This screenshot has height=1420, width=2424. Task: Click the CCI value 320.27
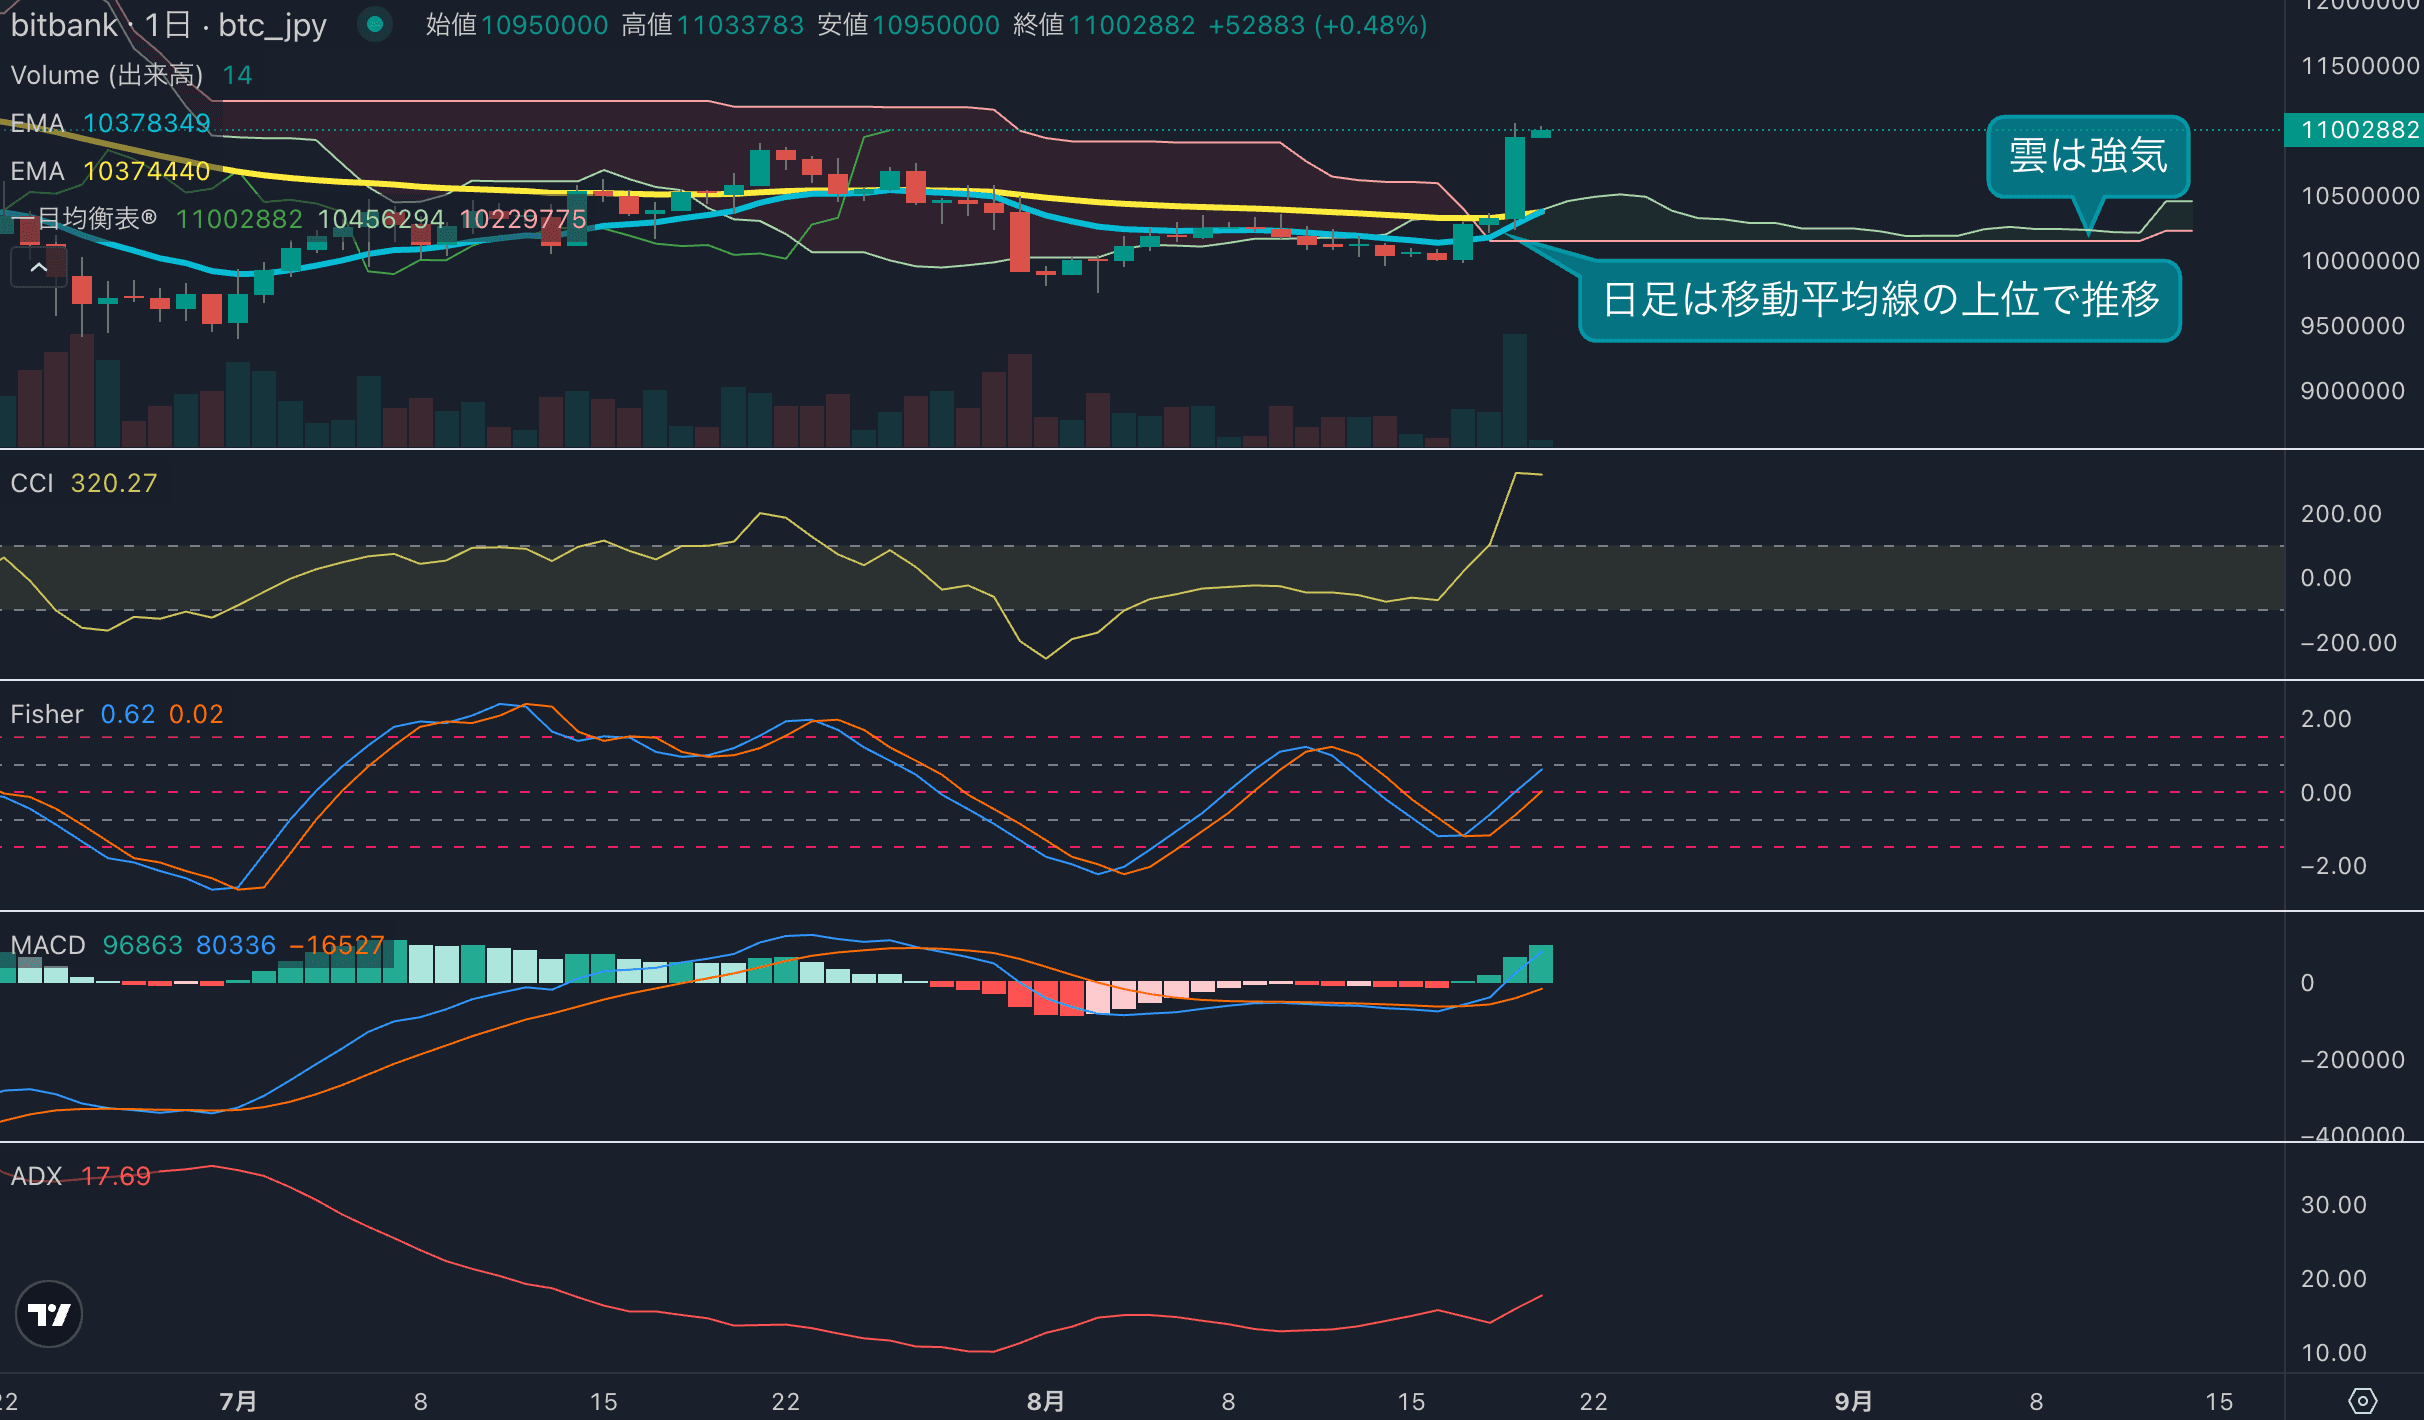point(114,483)
